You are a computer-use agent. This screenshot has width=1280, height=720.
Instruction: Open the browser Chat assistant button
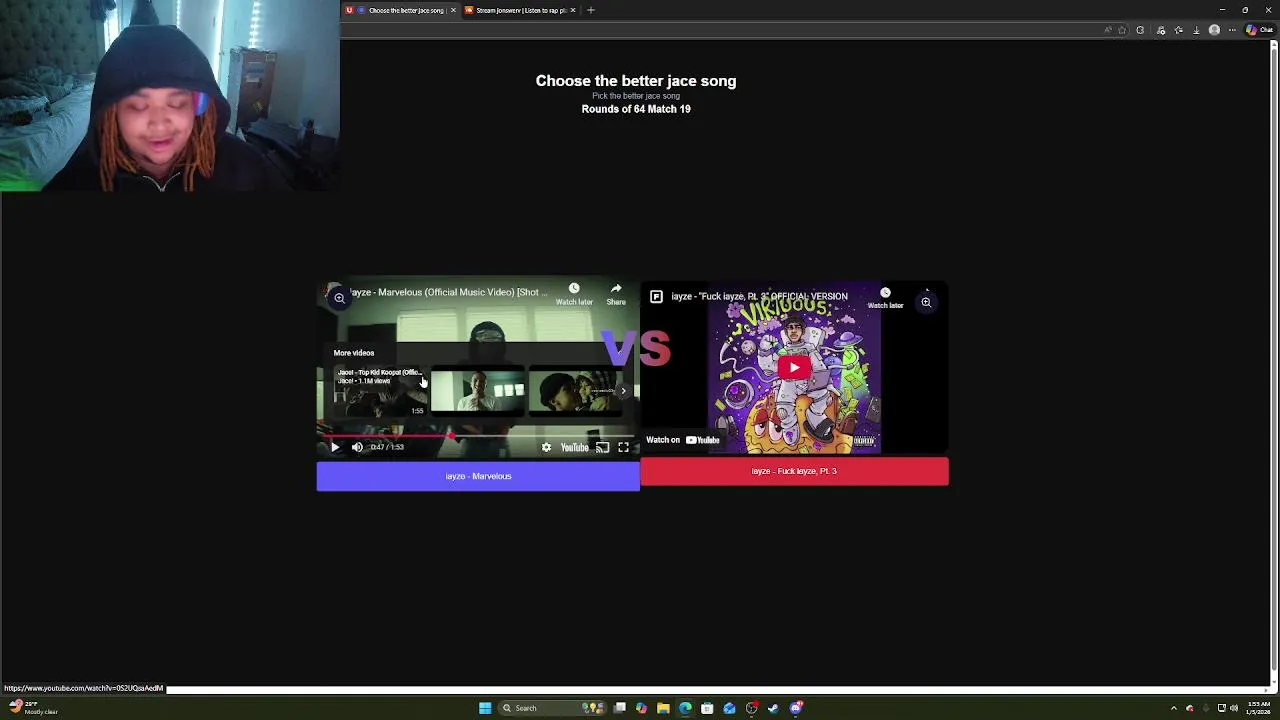[1259, 30]
